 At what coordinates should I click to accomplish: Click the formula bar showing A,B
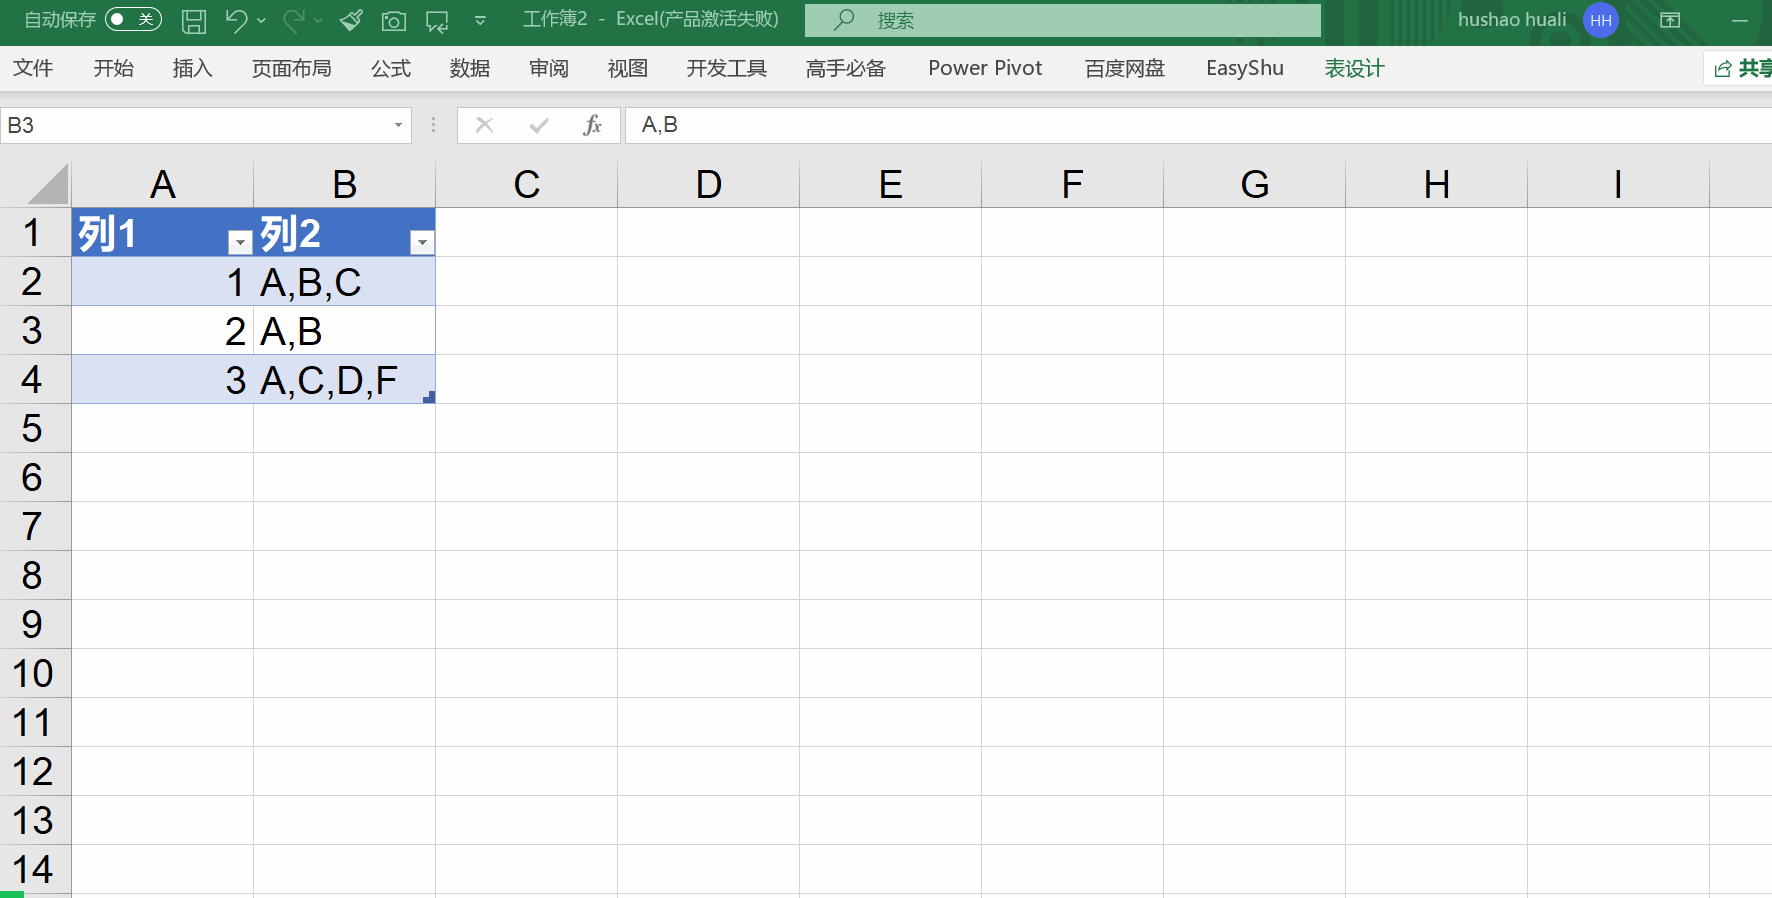[x=1198, y=125]
